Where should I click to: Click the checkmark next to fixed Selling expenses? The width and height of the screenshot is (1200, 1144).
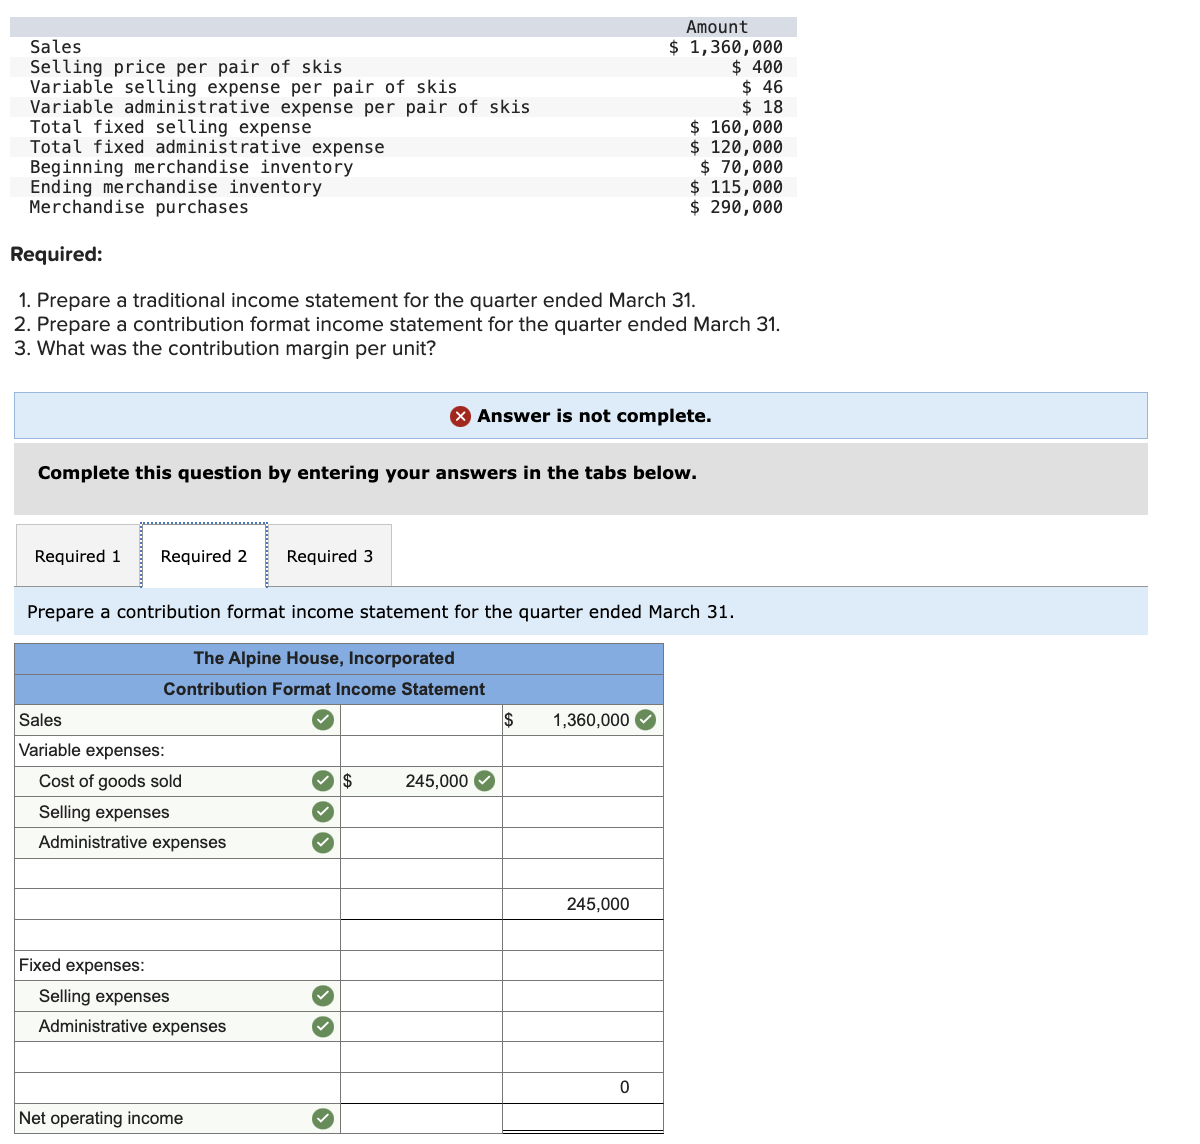pyautogui.click(x=322, y=996)
